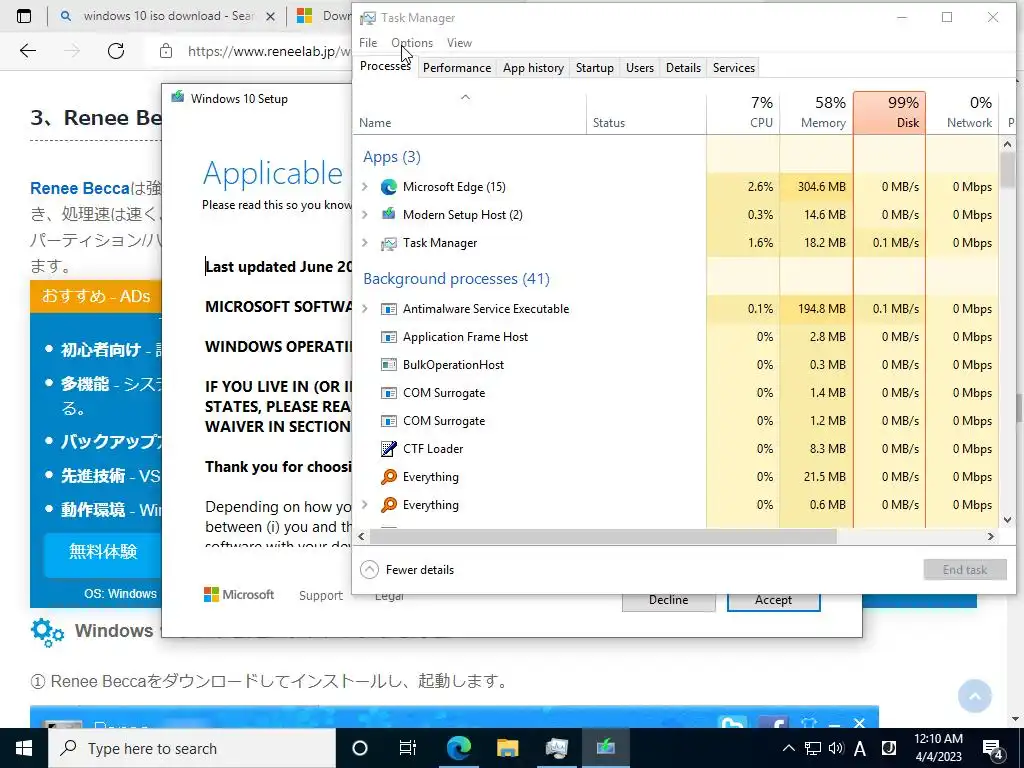This screenshot has width=1024, height=768.
Task: Click network icon in system tray
Action: [x=812, y=748]
